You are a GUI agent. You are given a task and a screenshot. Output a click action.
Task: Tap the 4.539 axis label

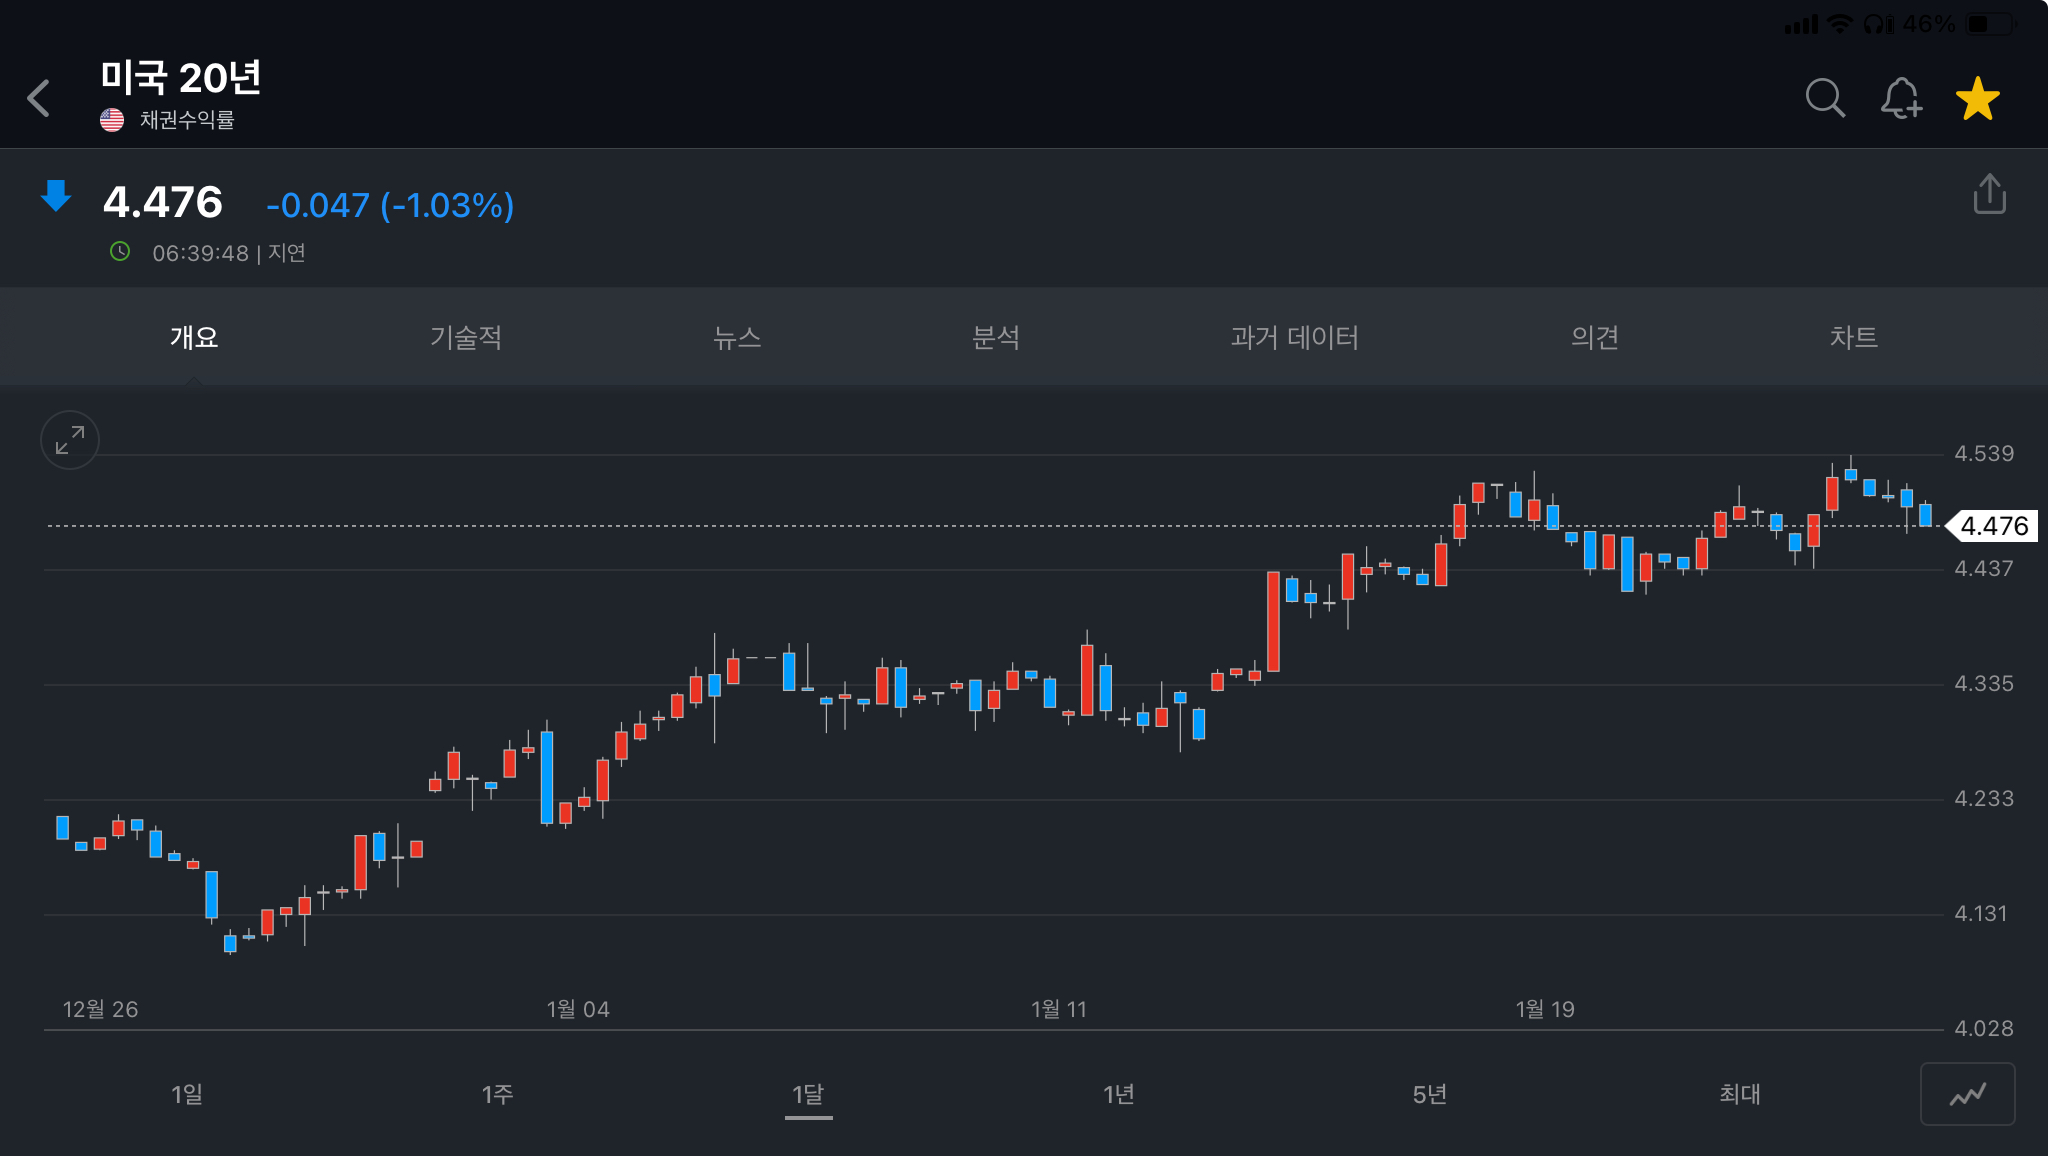click(1984, 454)
